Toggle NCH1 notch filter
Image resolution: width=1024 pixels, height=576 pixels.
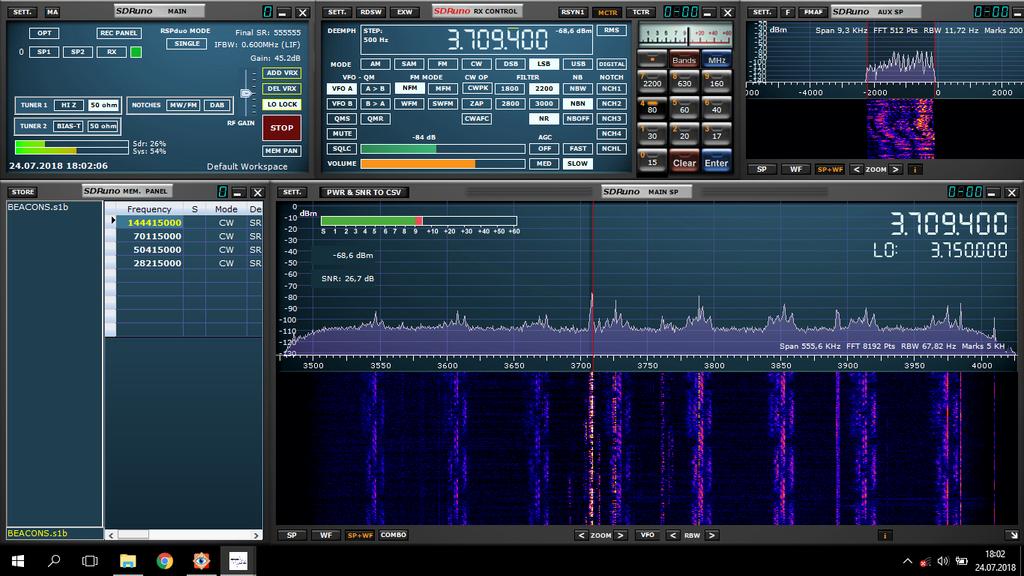(611, 88)
